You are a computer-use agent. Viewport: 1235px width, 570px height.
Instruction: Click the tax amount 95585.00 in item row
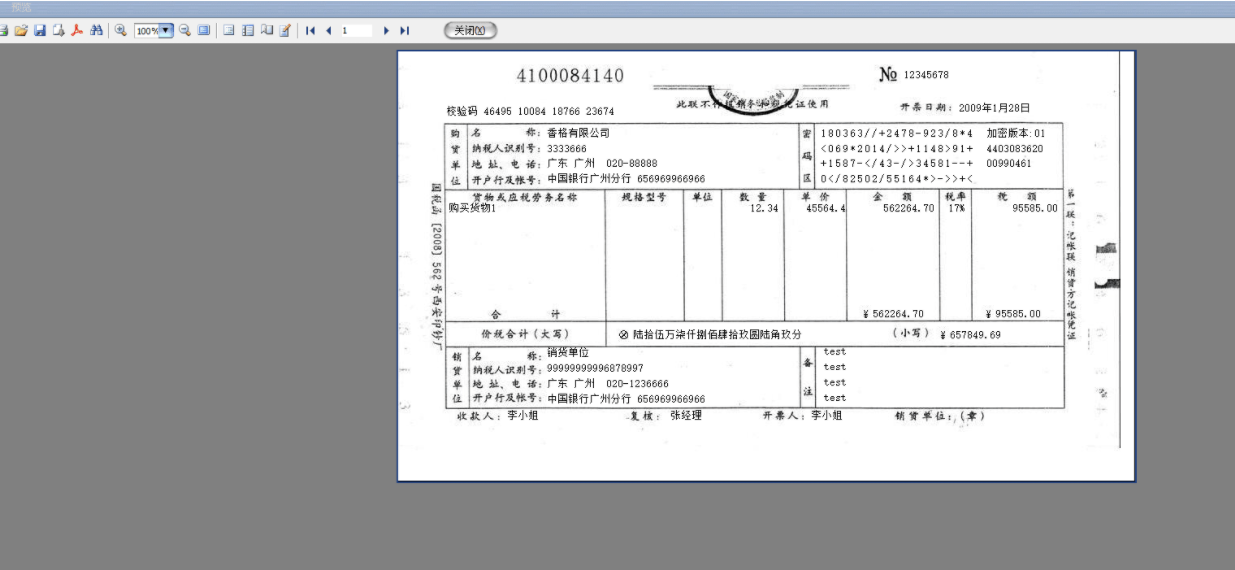[x=1035, y=209]
